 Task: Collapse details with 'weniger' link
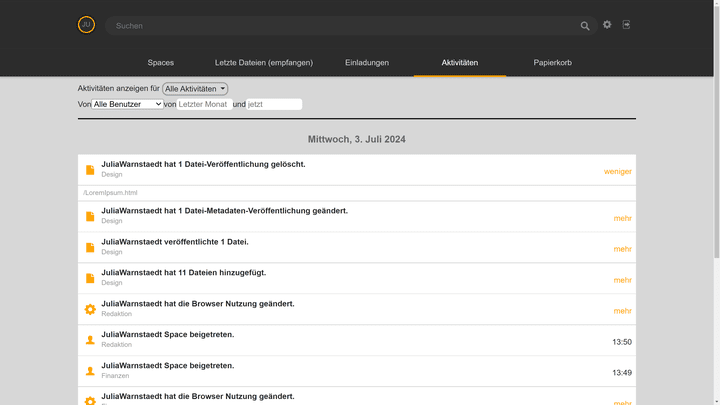tap(617, 171)
